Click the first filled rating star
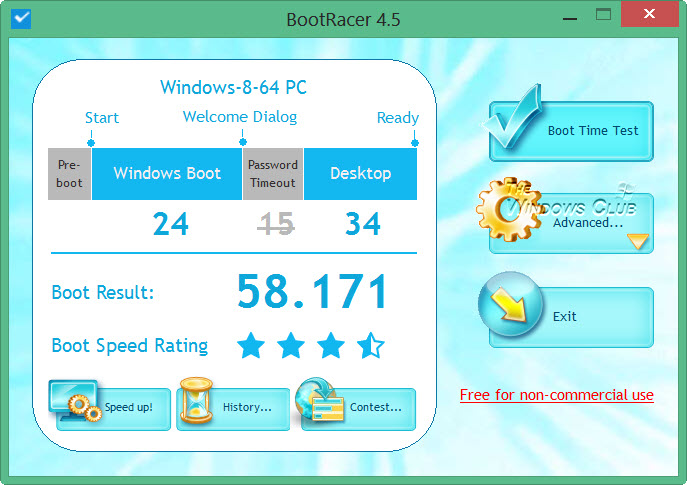The image size is (687, 485). pos(251,345)
